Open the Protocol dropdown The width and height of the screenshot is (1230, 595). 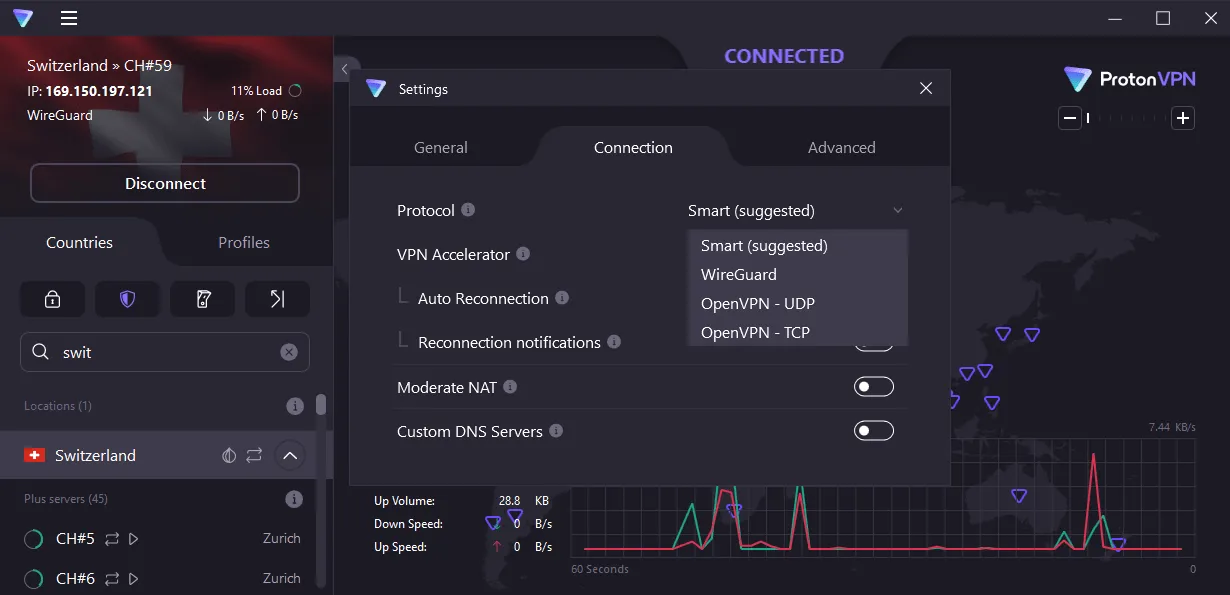pos(795,210)
